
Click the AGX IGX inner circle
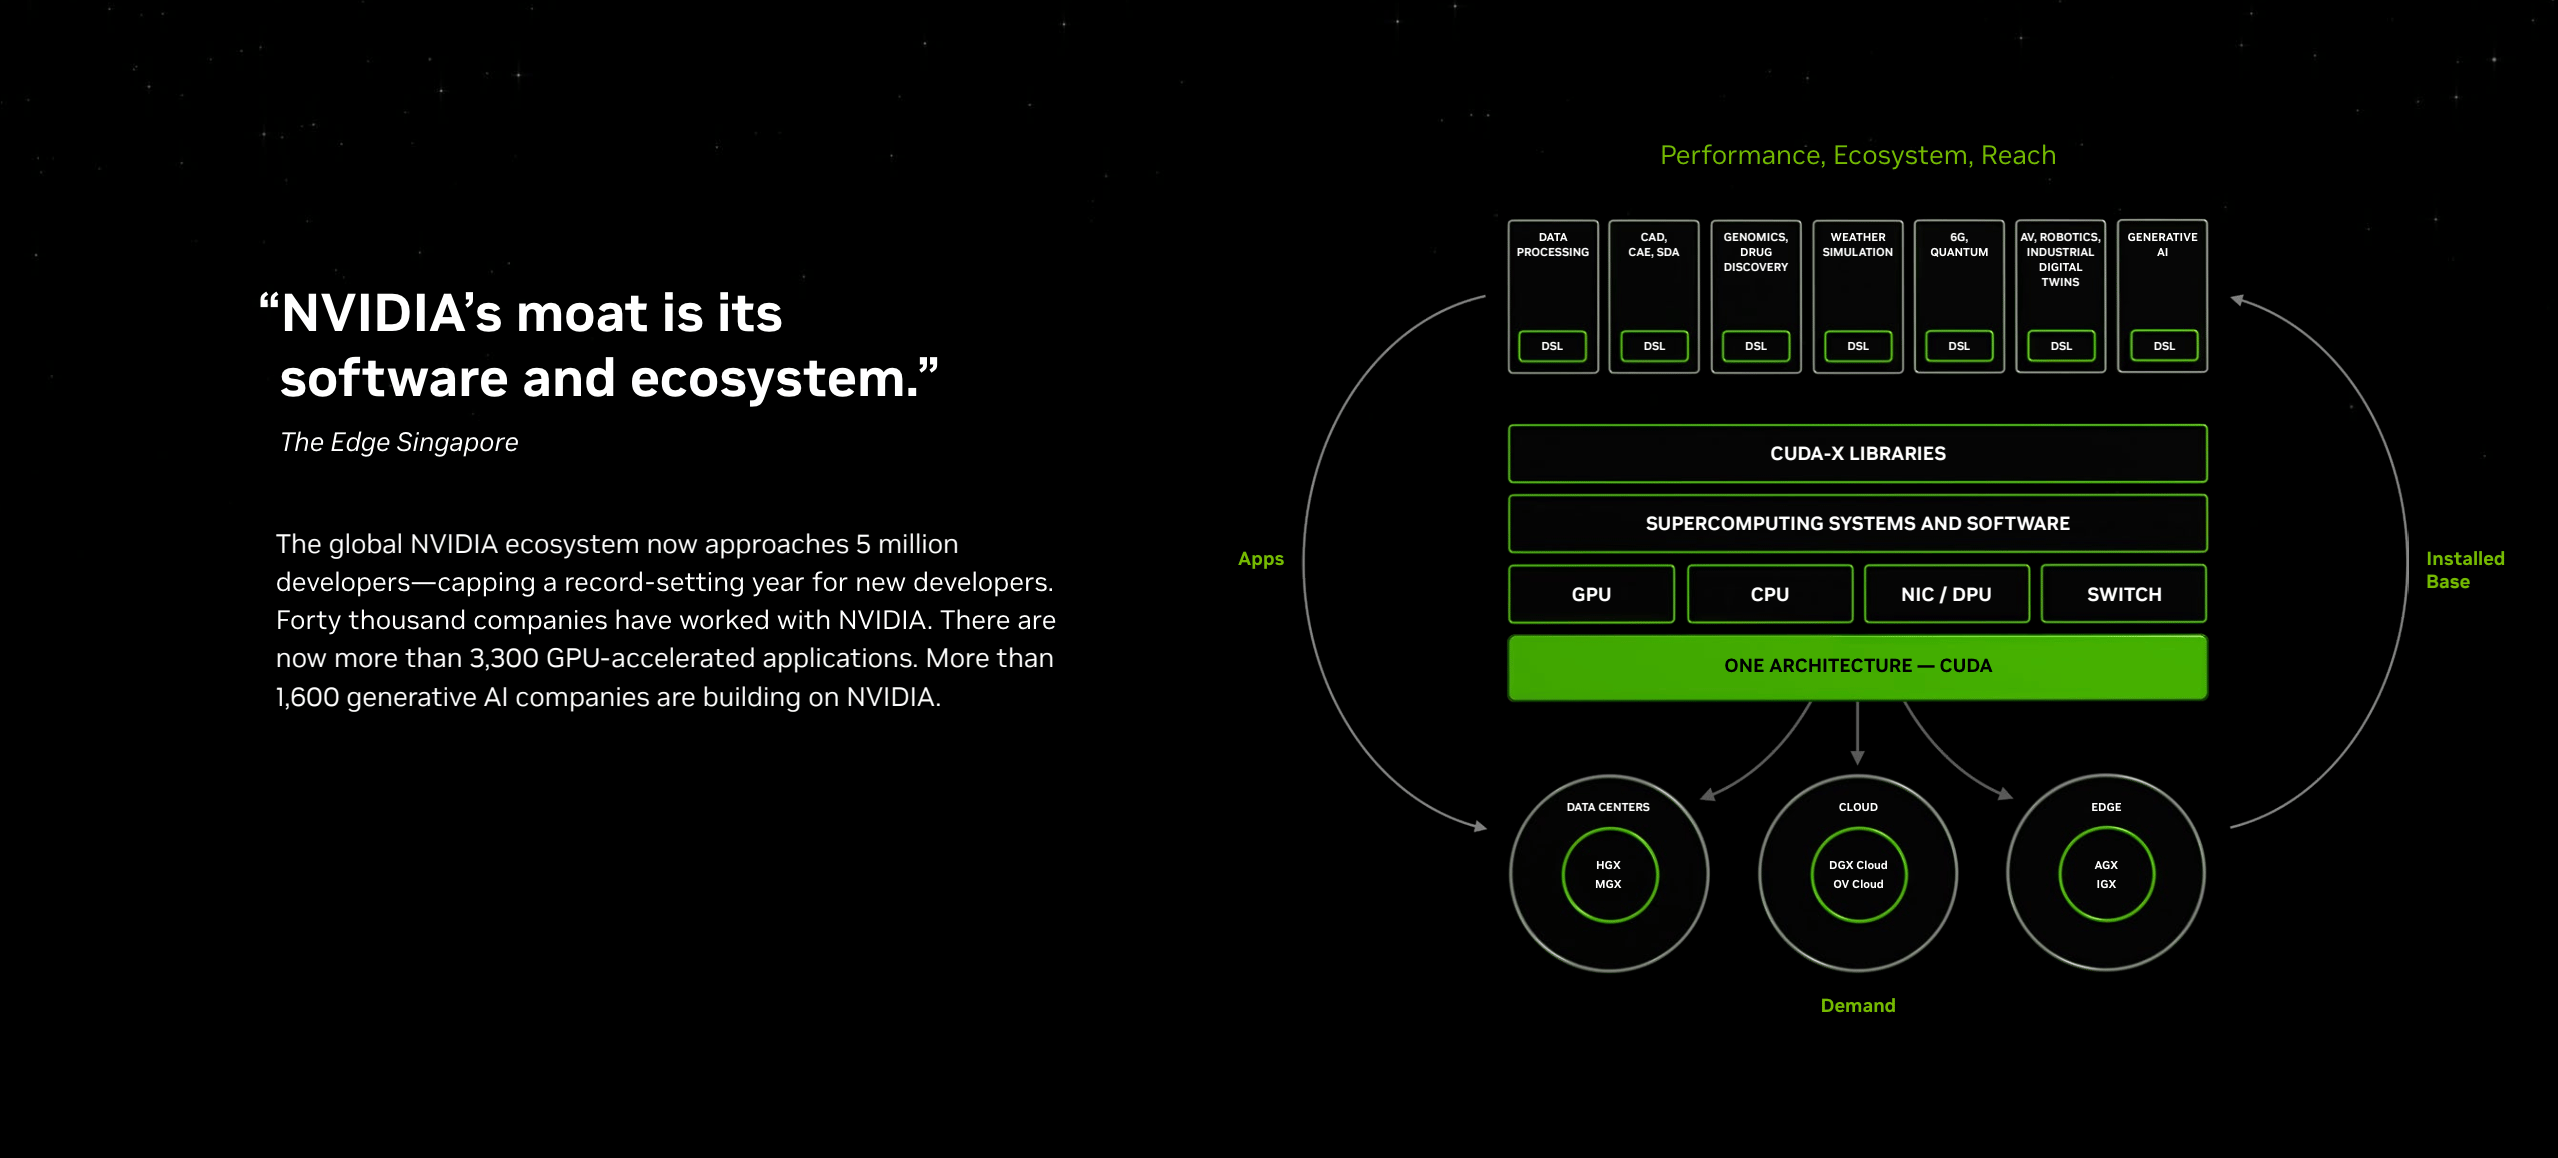click(x=2106, y=875)
